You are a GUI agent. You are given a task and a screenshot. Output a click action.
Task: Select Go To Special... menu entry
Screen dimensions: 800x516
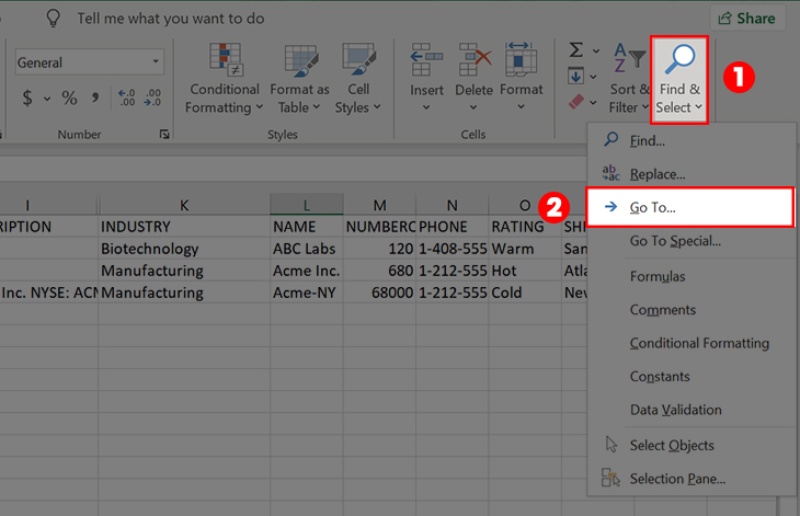pyautogui.click(x=675, y=241)
